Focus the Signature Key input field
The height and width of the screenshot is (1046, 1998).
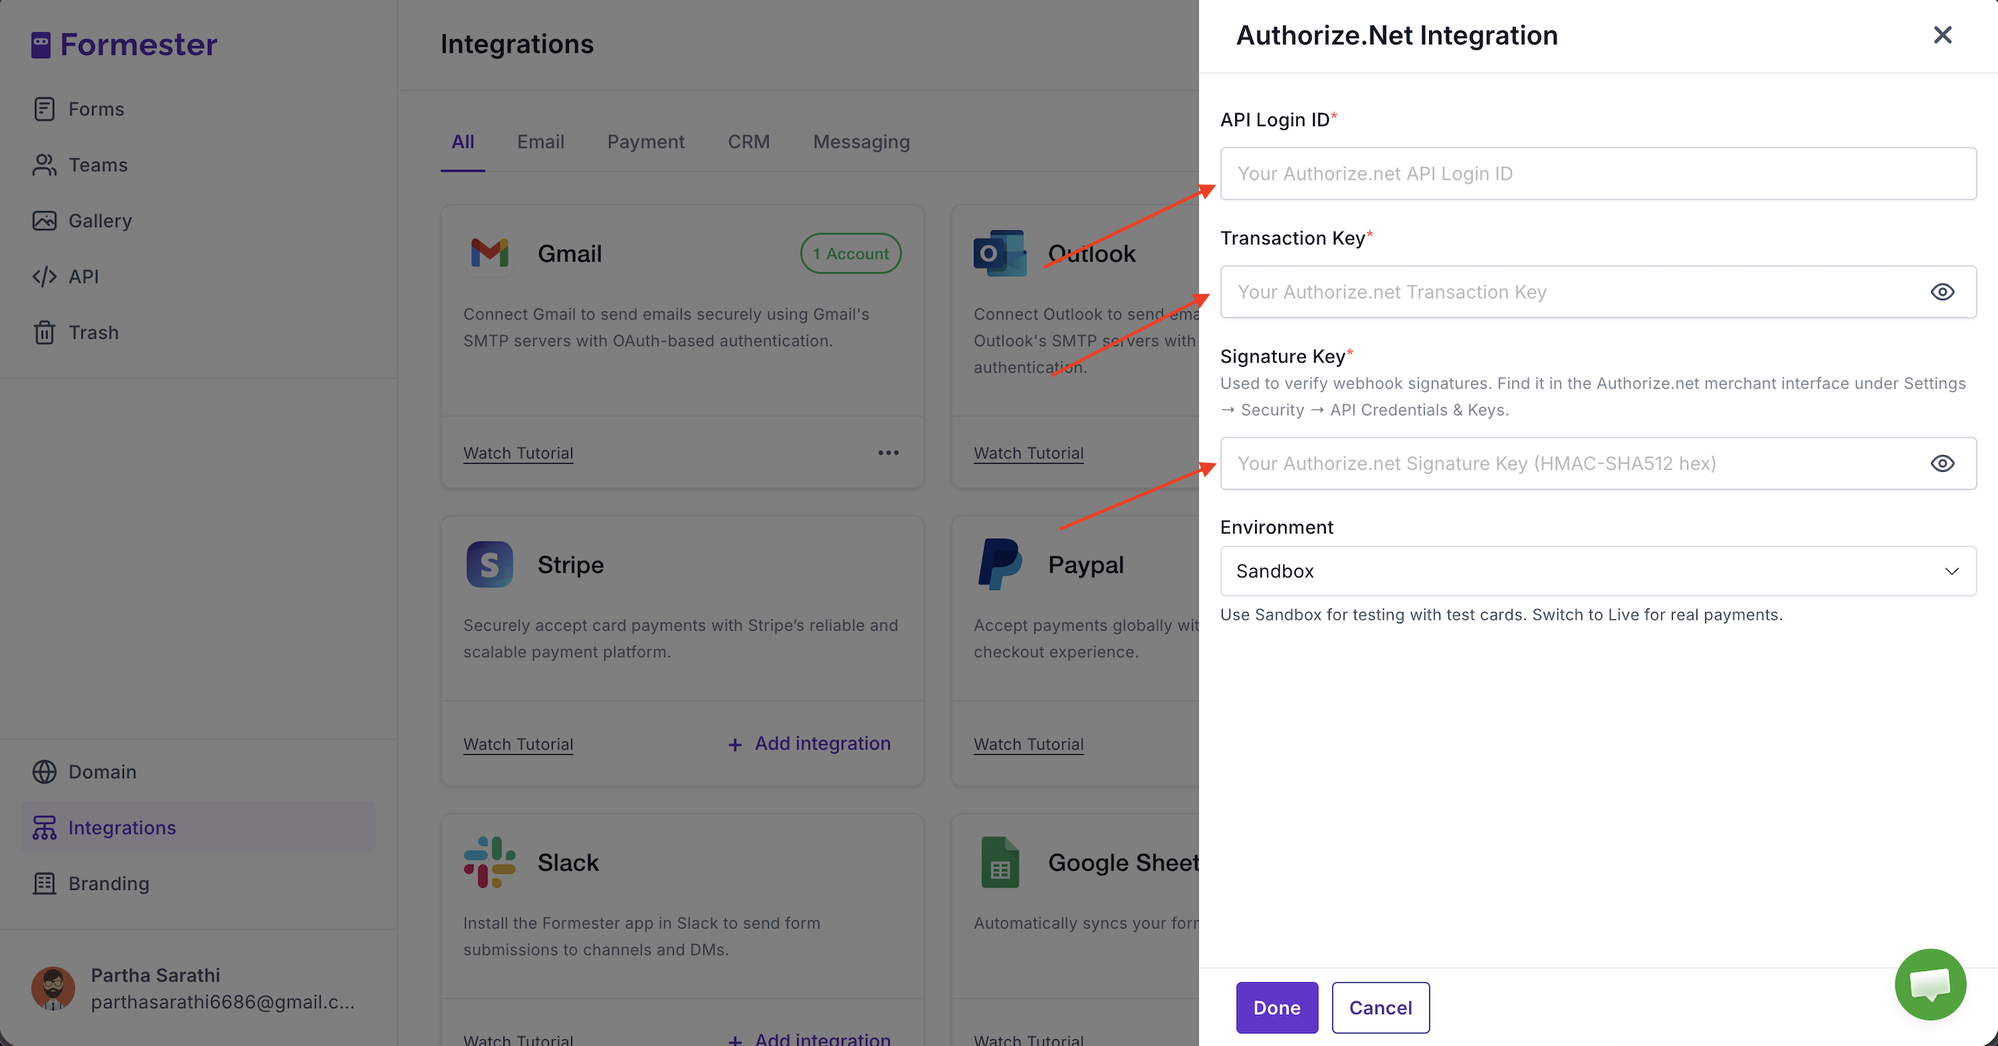click(x=1598, y=463)
